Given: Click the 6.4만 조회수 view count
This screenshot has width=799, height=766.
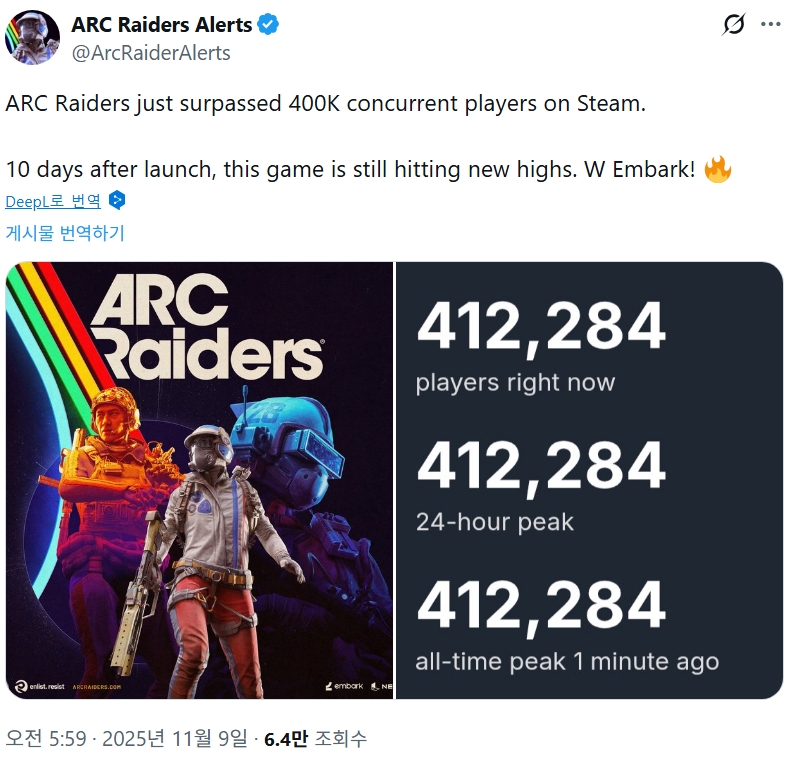Looking at the screenshot, I should [x=315, y=739].
